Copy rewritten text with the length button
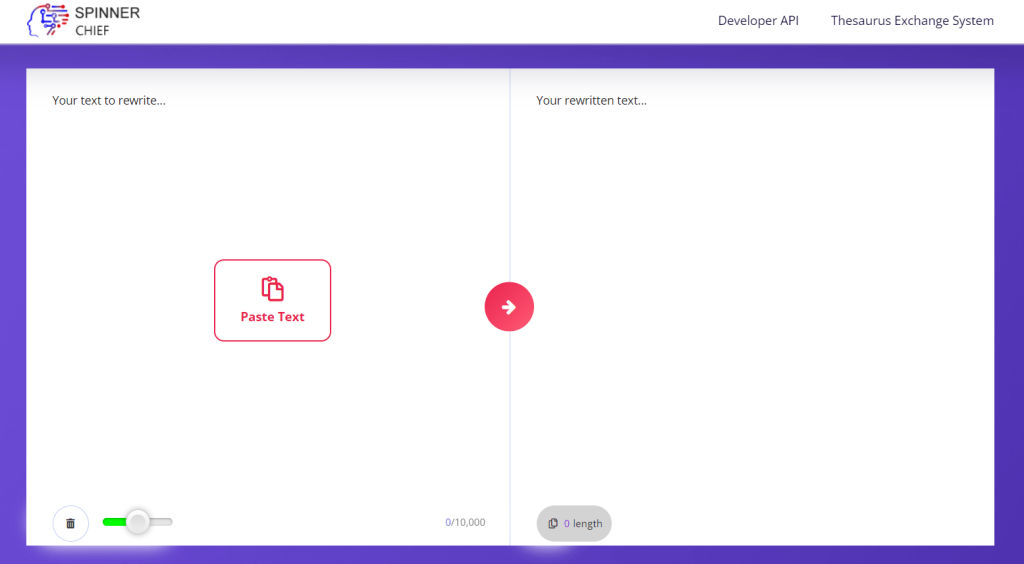1024x564 pixels. coord(574,524)
